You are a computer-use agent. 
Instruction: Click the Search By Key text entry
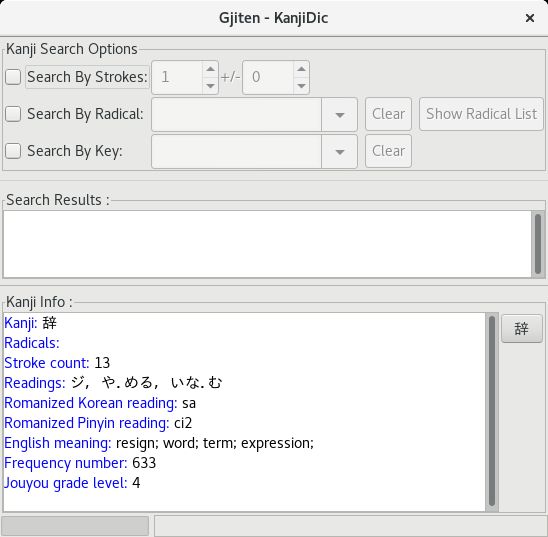tap(237, 152)
